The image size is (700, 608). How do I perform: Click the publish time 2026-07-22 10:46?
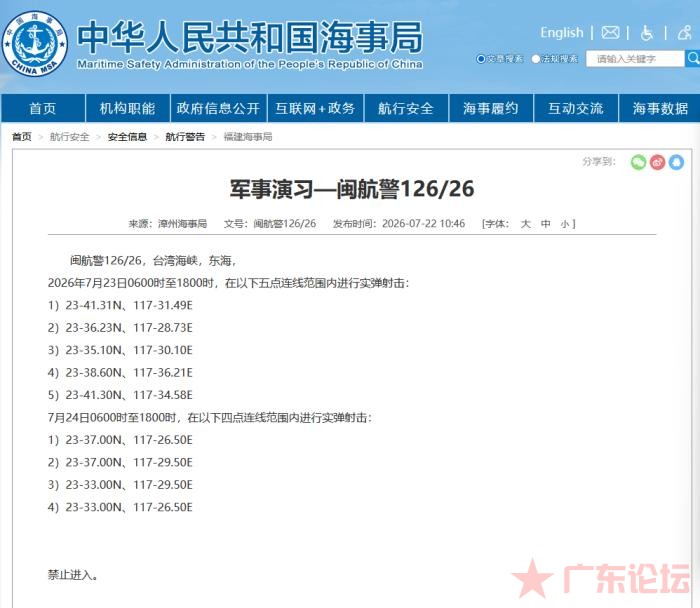(x=424, y=223)
